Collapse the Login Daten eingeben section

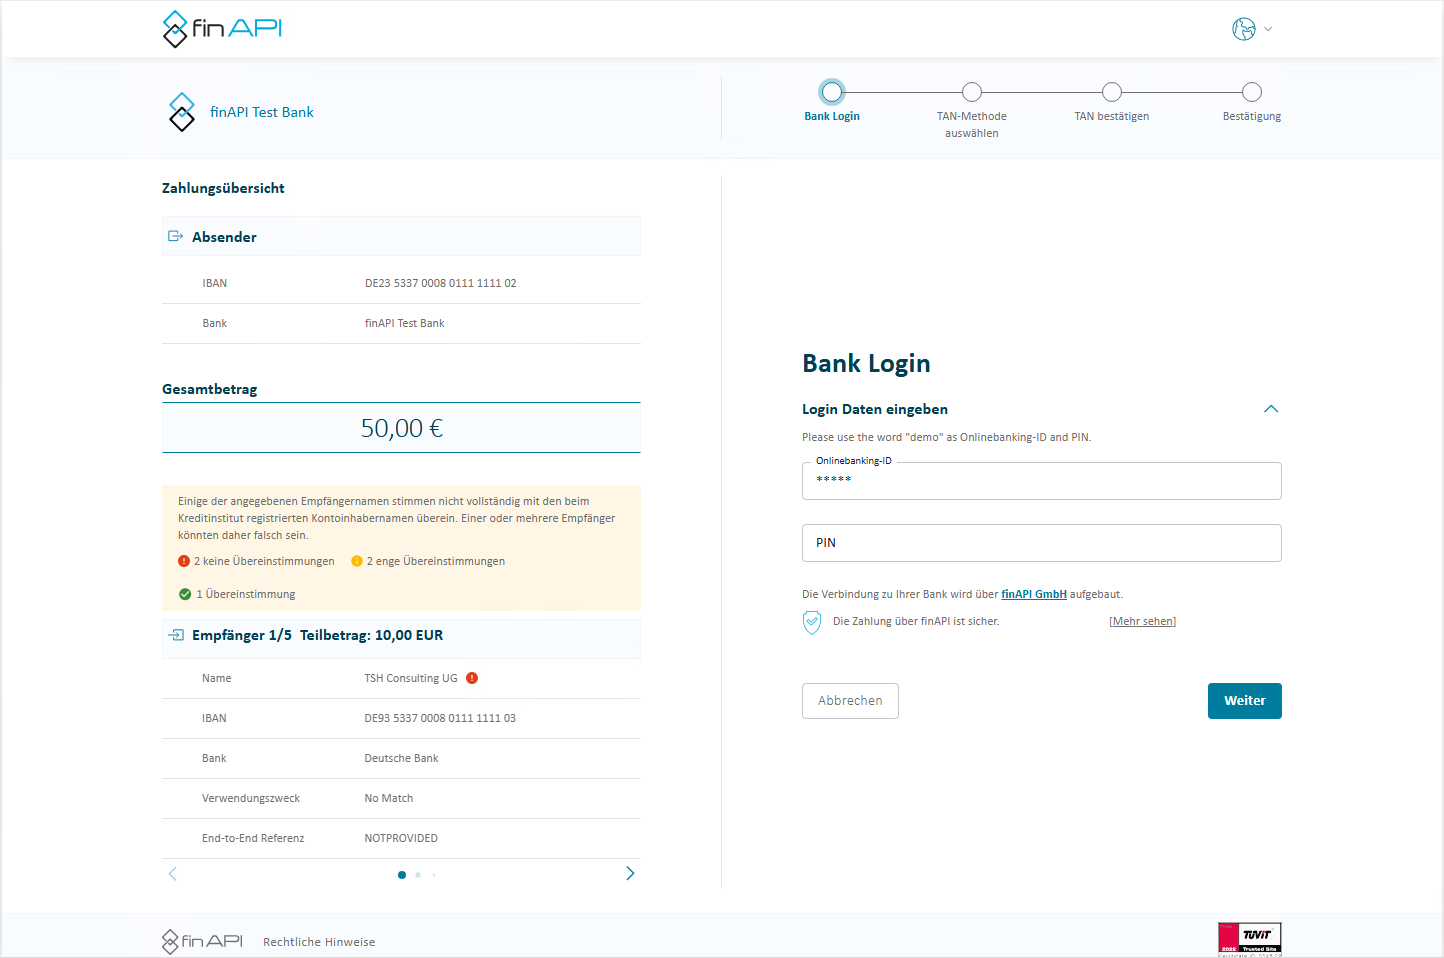[x=1271, y=409]
